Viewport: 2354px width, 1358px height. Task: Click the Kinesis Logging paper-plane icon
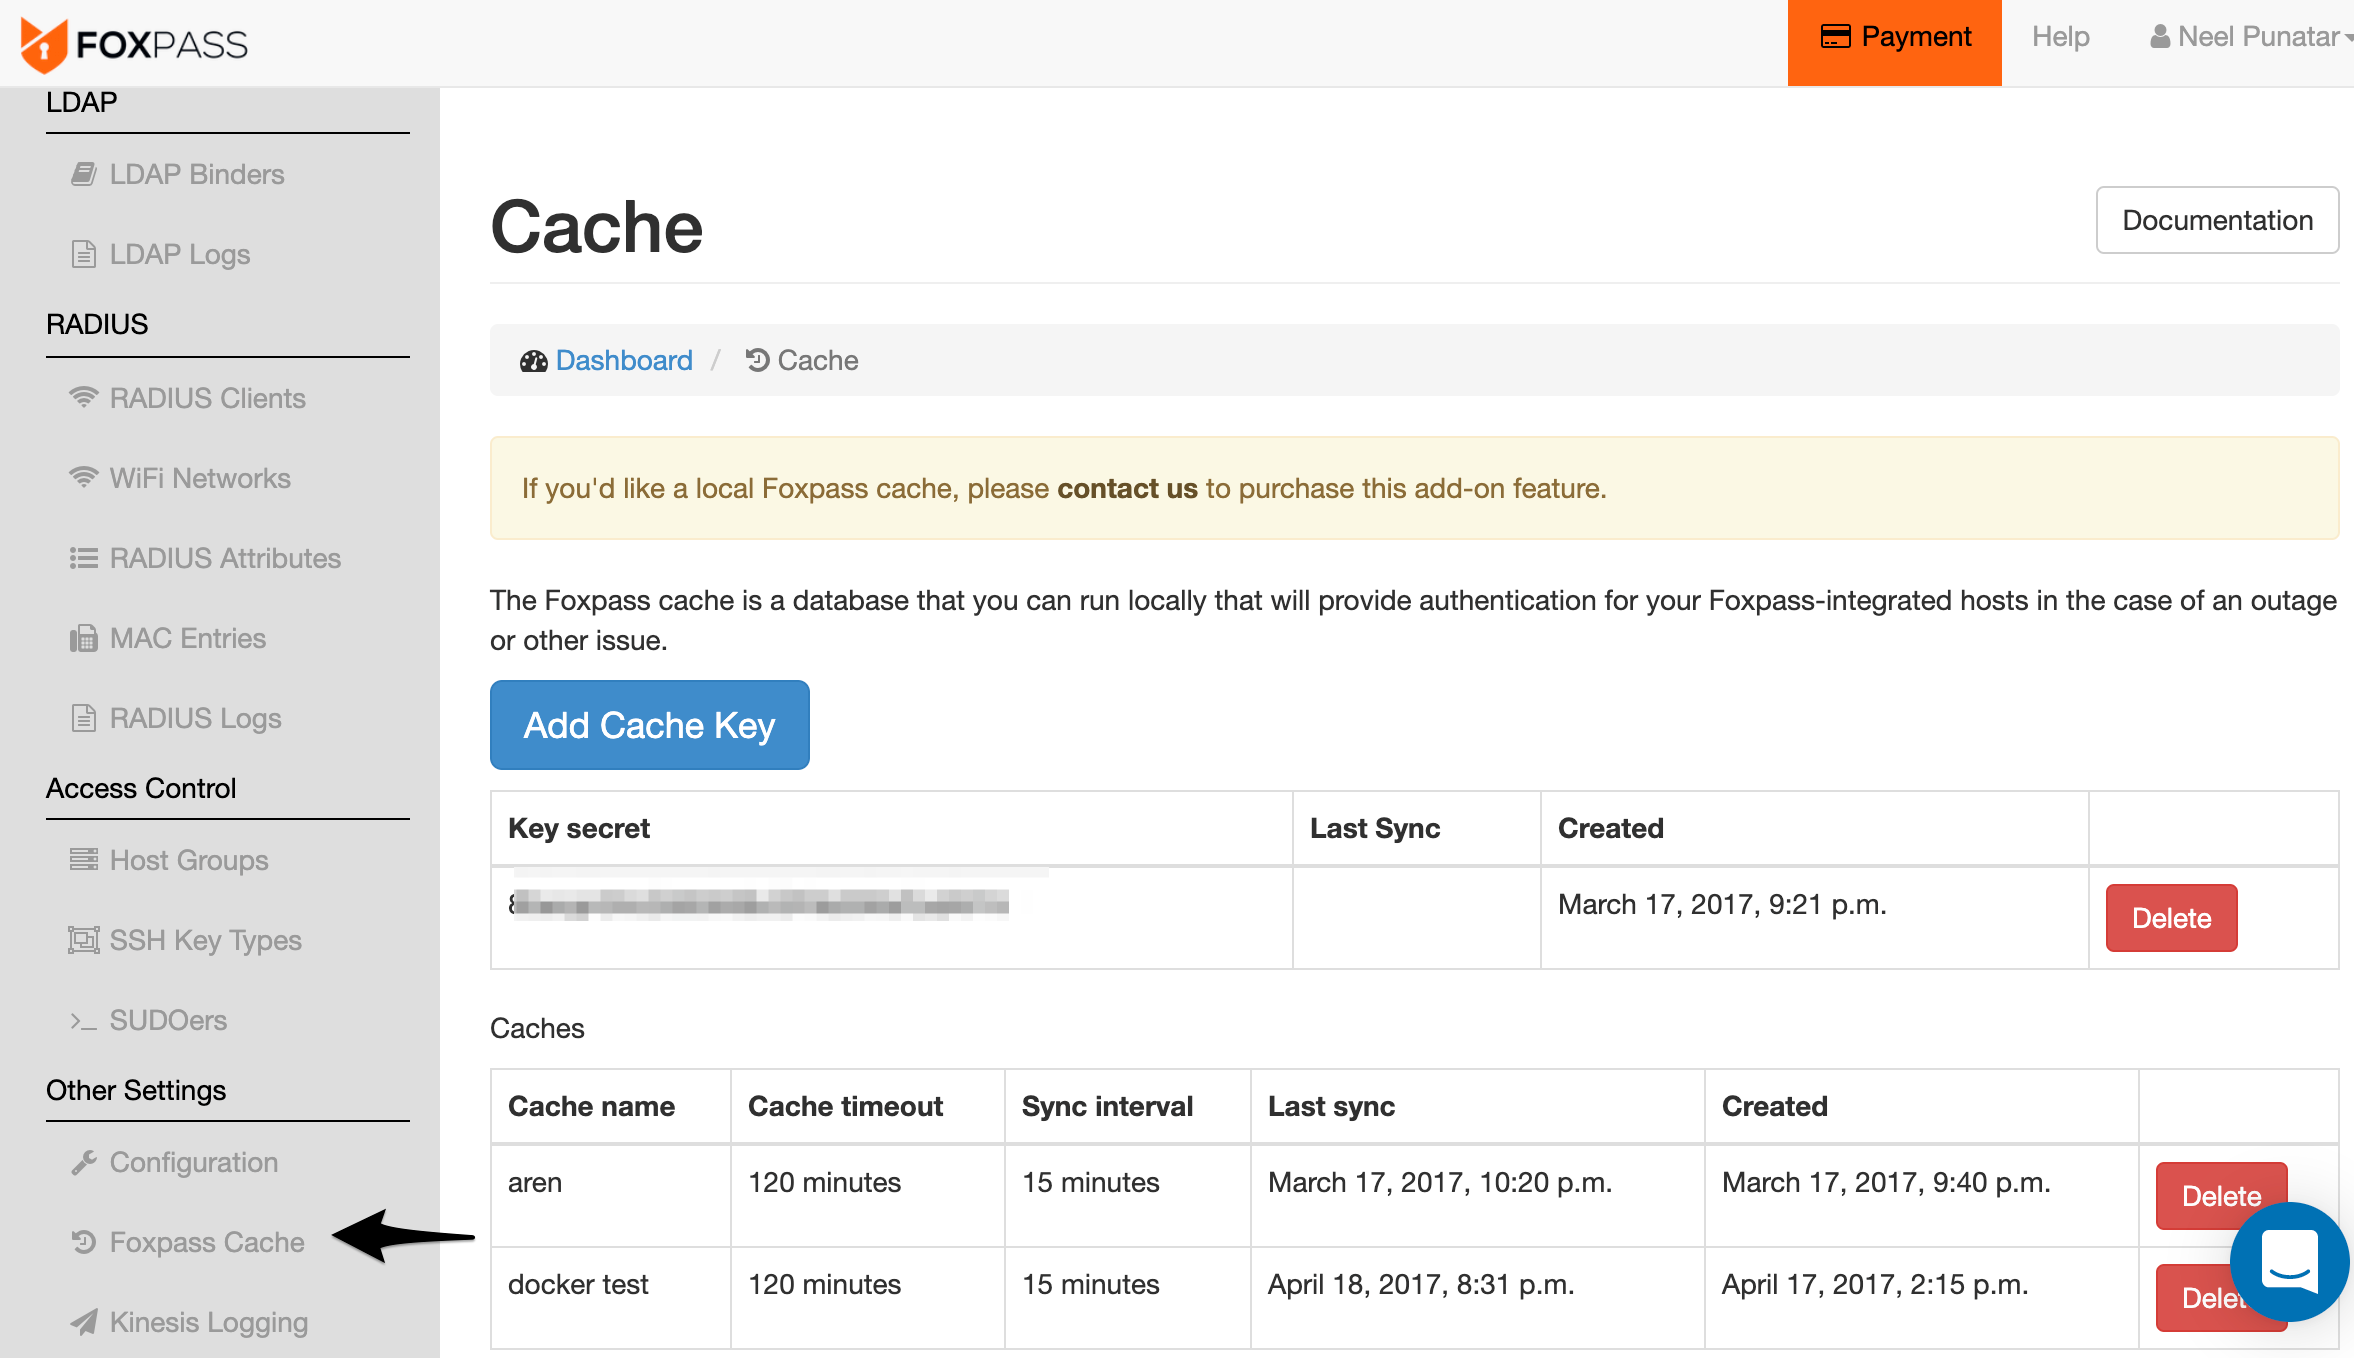pos(84,1322)
